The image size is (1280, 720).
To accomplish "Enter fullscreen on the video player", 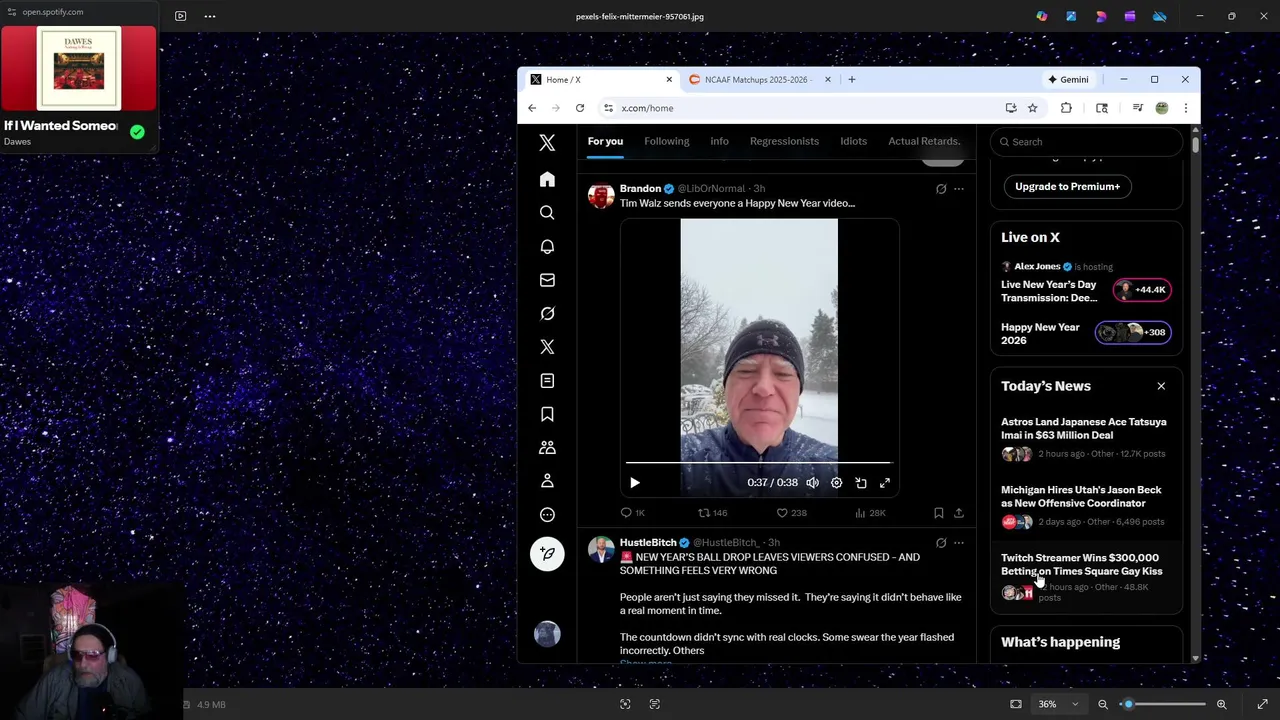I will pyautogui.click(x=885, y=483).
